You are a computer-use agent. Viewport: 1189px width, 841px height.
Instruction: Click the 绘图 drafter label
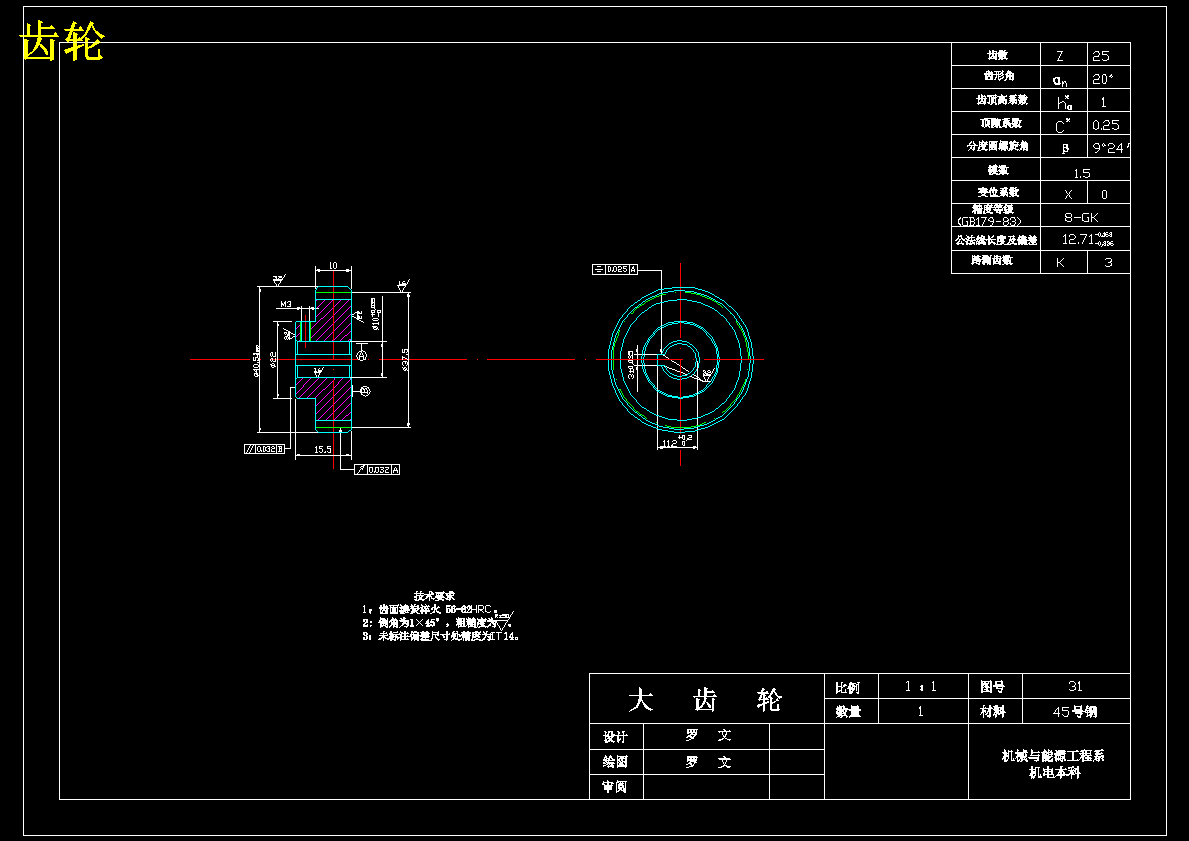coord(615,761)
